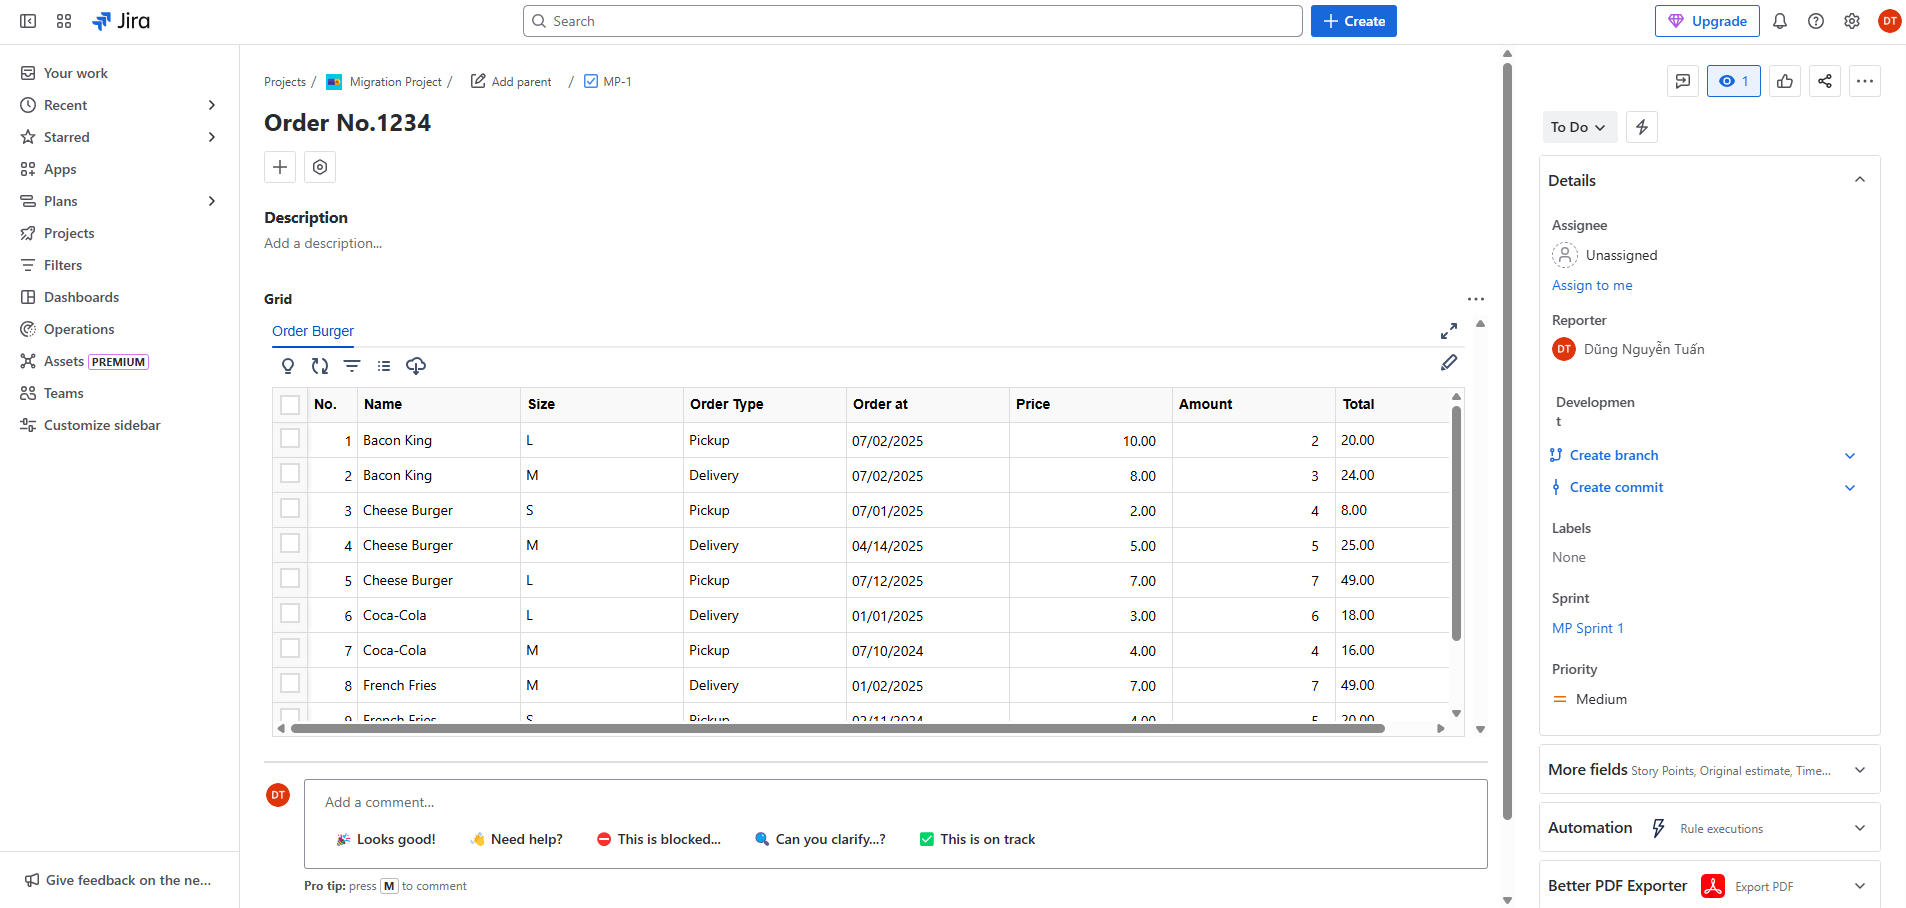Screen dimensions: 1906x908
Task: Toggle the watch issue eye button
Action: click(1733, 81)
